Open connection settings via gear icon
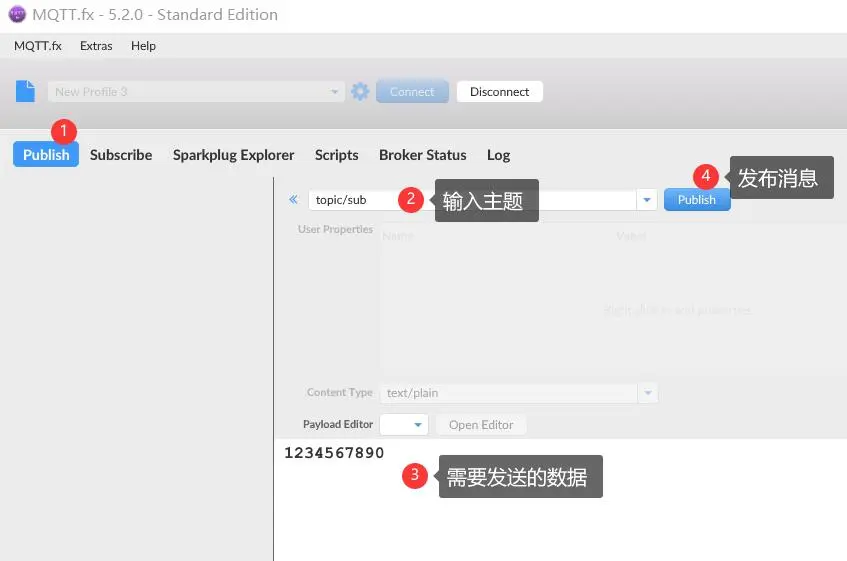The height and width of the screenshot is (561, 847). 360,91
